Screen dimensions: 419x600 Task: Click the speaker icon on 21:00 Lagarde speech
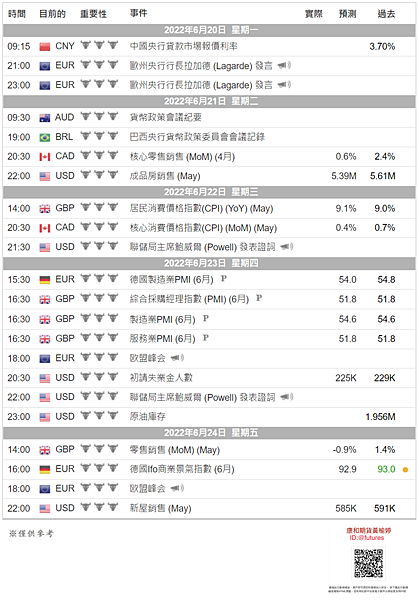pyautogui.click(x=284, y=65)
